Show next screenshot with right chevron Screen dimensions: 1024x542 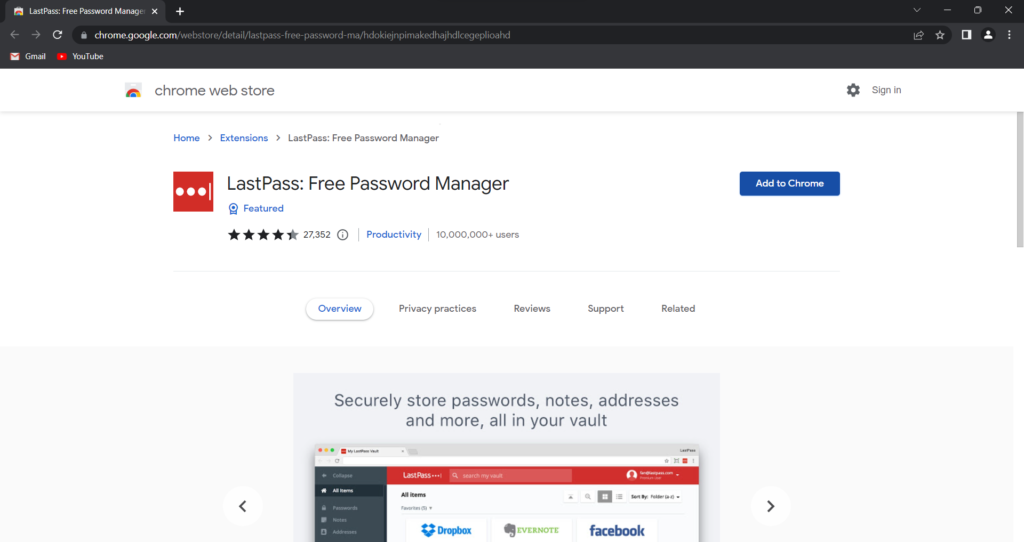[x=770, y=506]
